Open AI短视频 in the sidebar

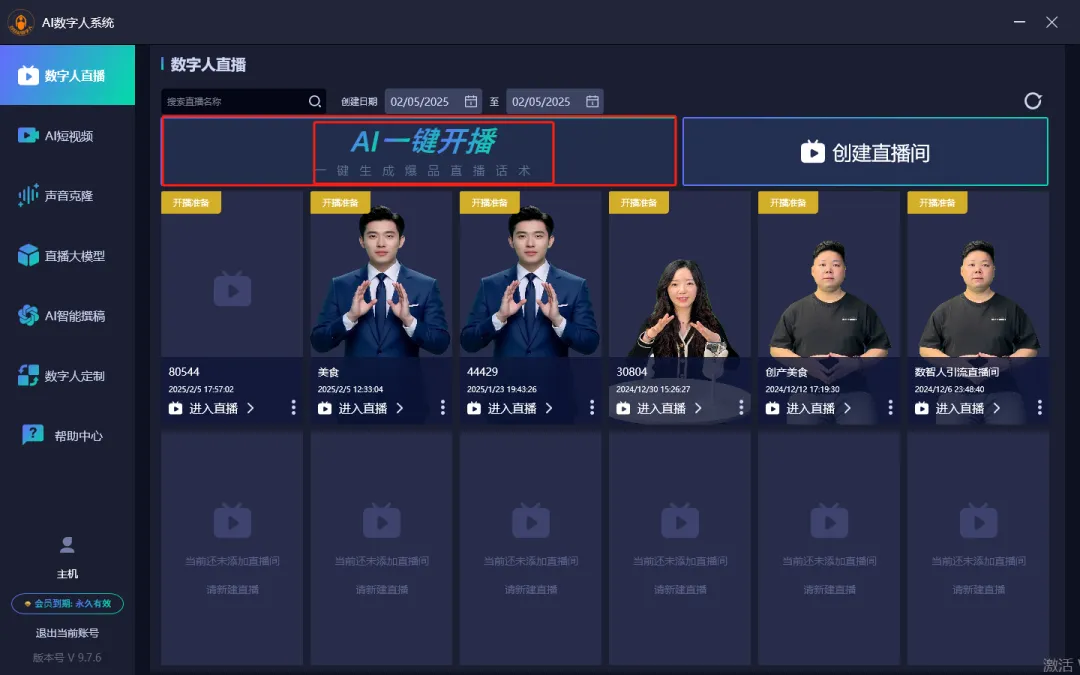click(68, 136)
